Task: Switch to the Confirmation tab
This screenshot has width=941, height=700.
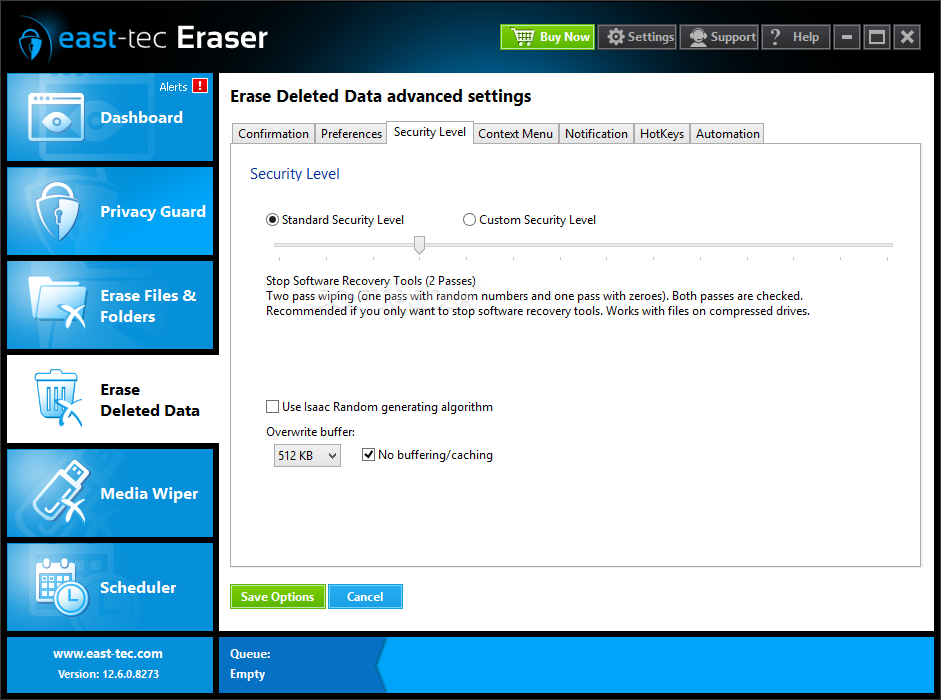Action: (x=273, y=133)
